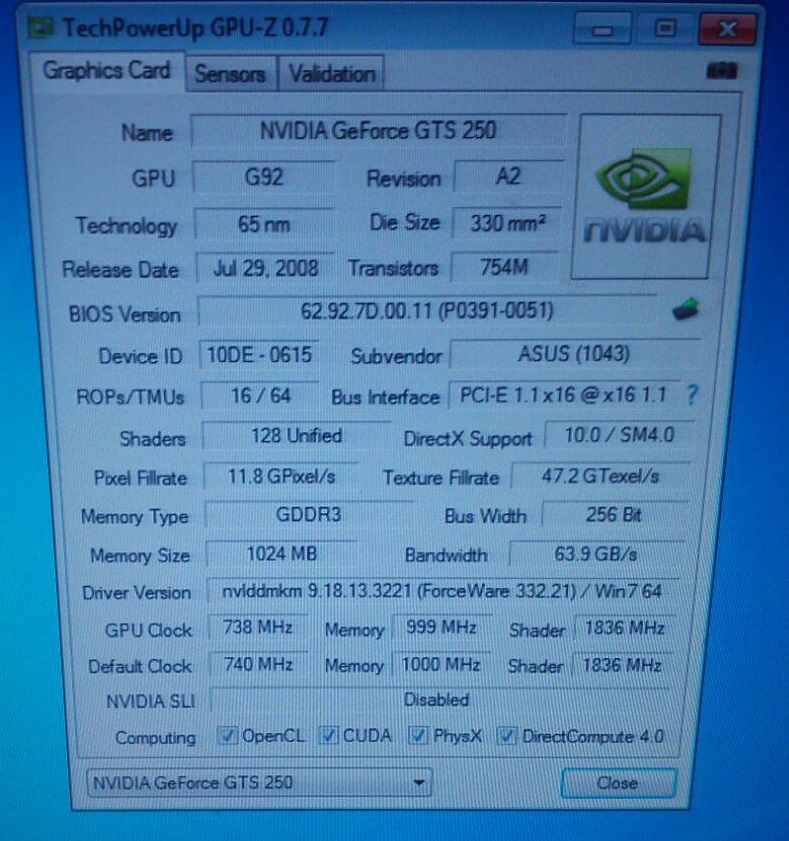
Task: Click the Close button
Action: (618, 783)
